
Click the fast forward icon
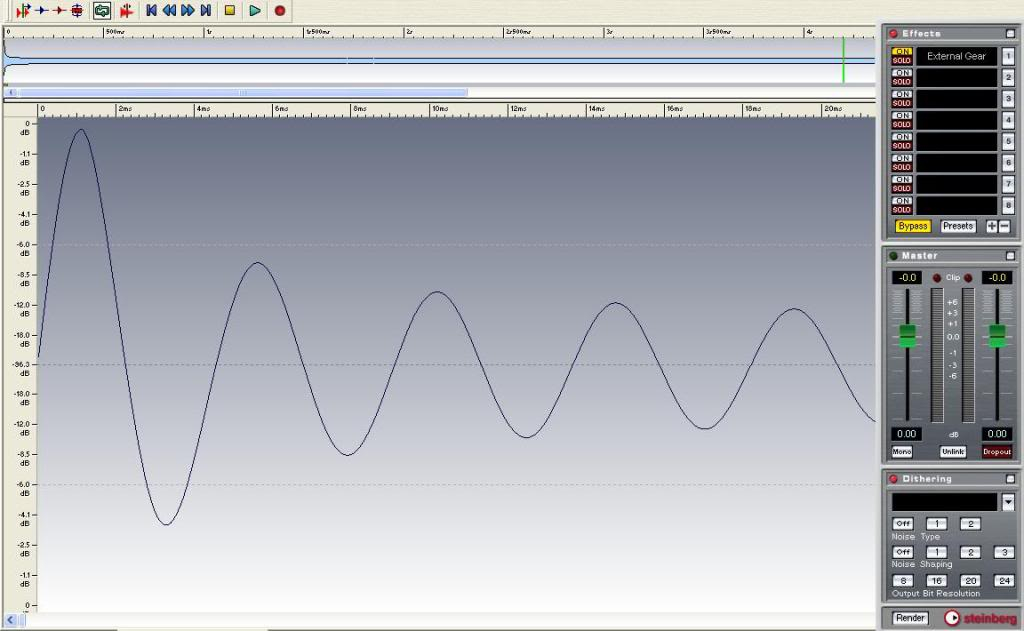point(187,10)
